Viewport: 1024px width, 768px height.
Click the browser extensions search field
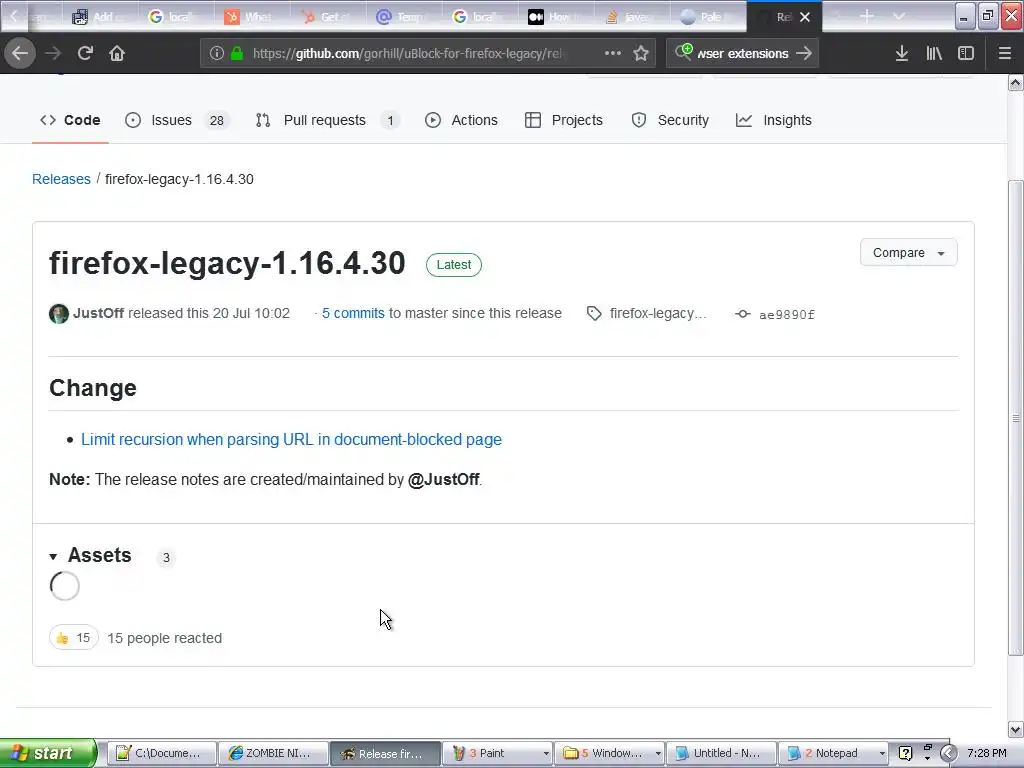pyautogui.click(x=743, y=53)
